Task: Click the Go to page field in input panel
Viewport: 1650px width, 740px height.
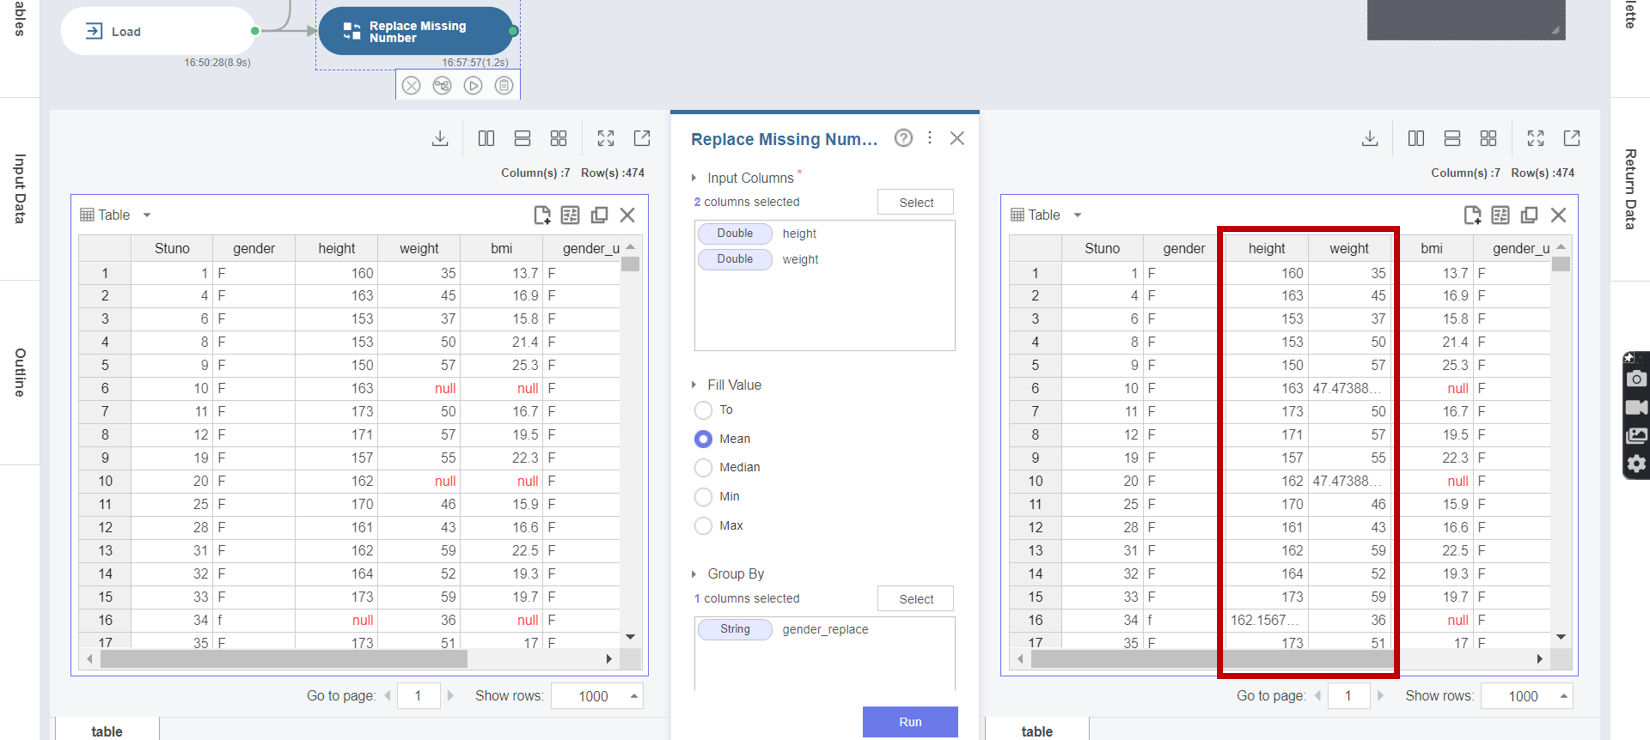Action: (418, 696)
